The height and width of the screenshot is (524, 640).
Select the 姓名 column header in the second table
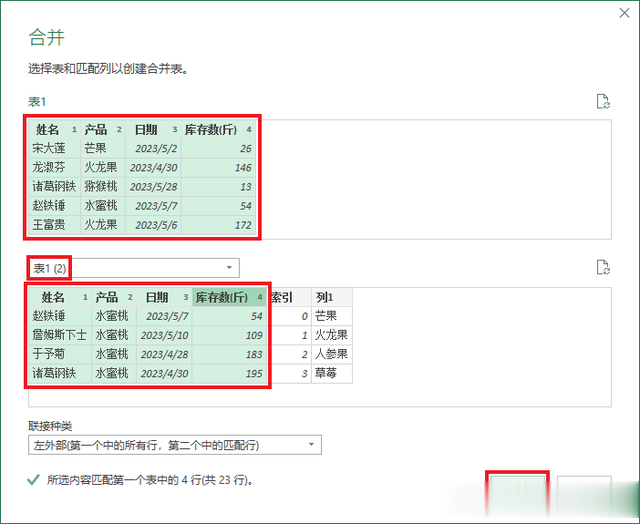click(x=60, y=297)
